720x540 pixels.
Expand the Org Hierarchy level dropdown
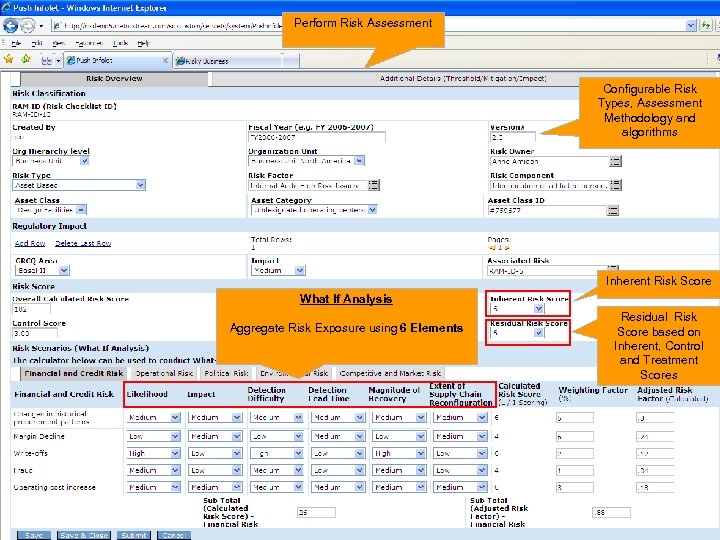click(84, 161)
